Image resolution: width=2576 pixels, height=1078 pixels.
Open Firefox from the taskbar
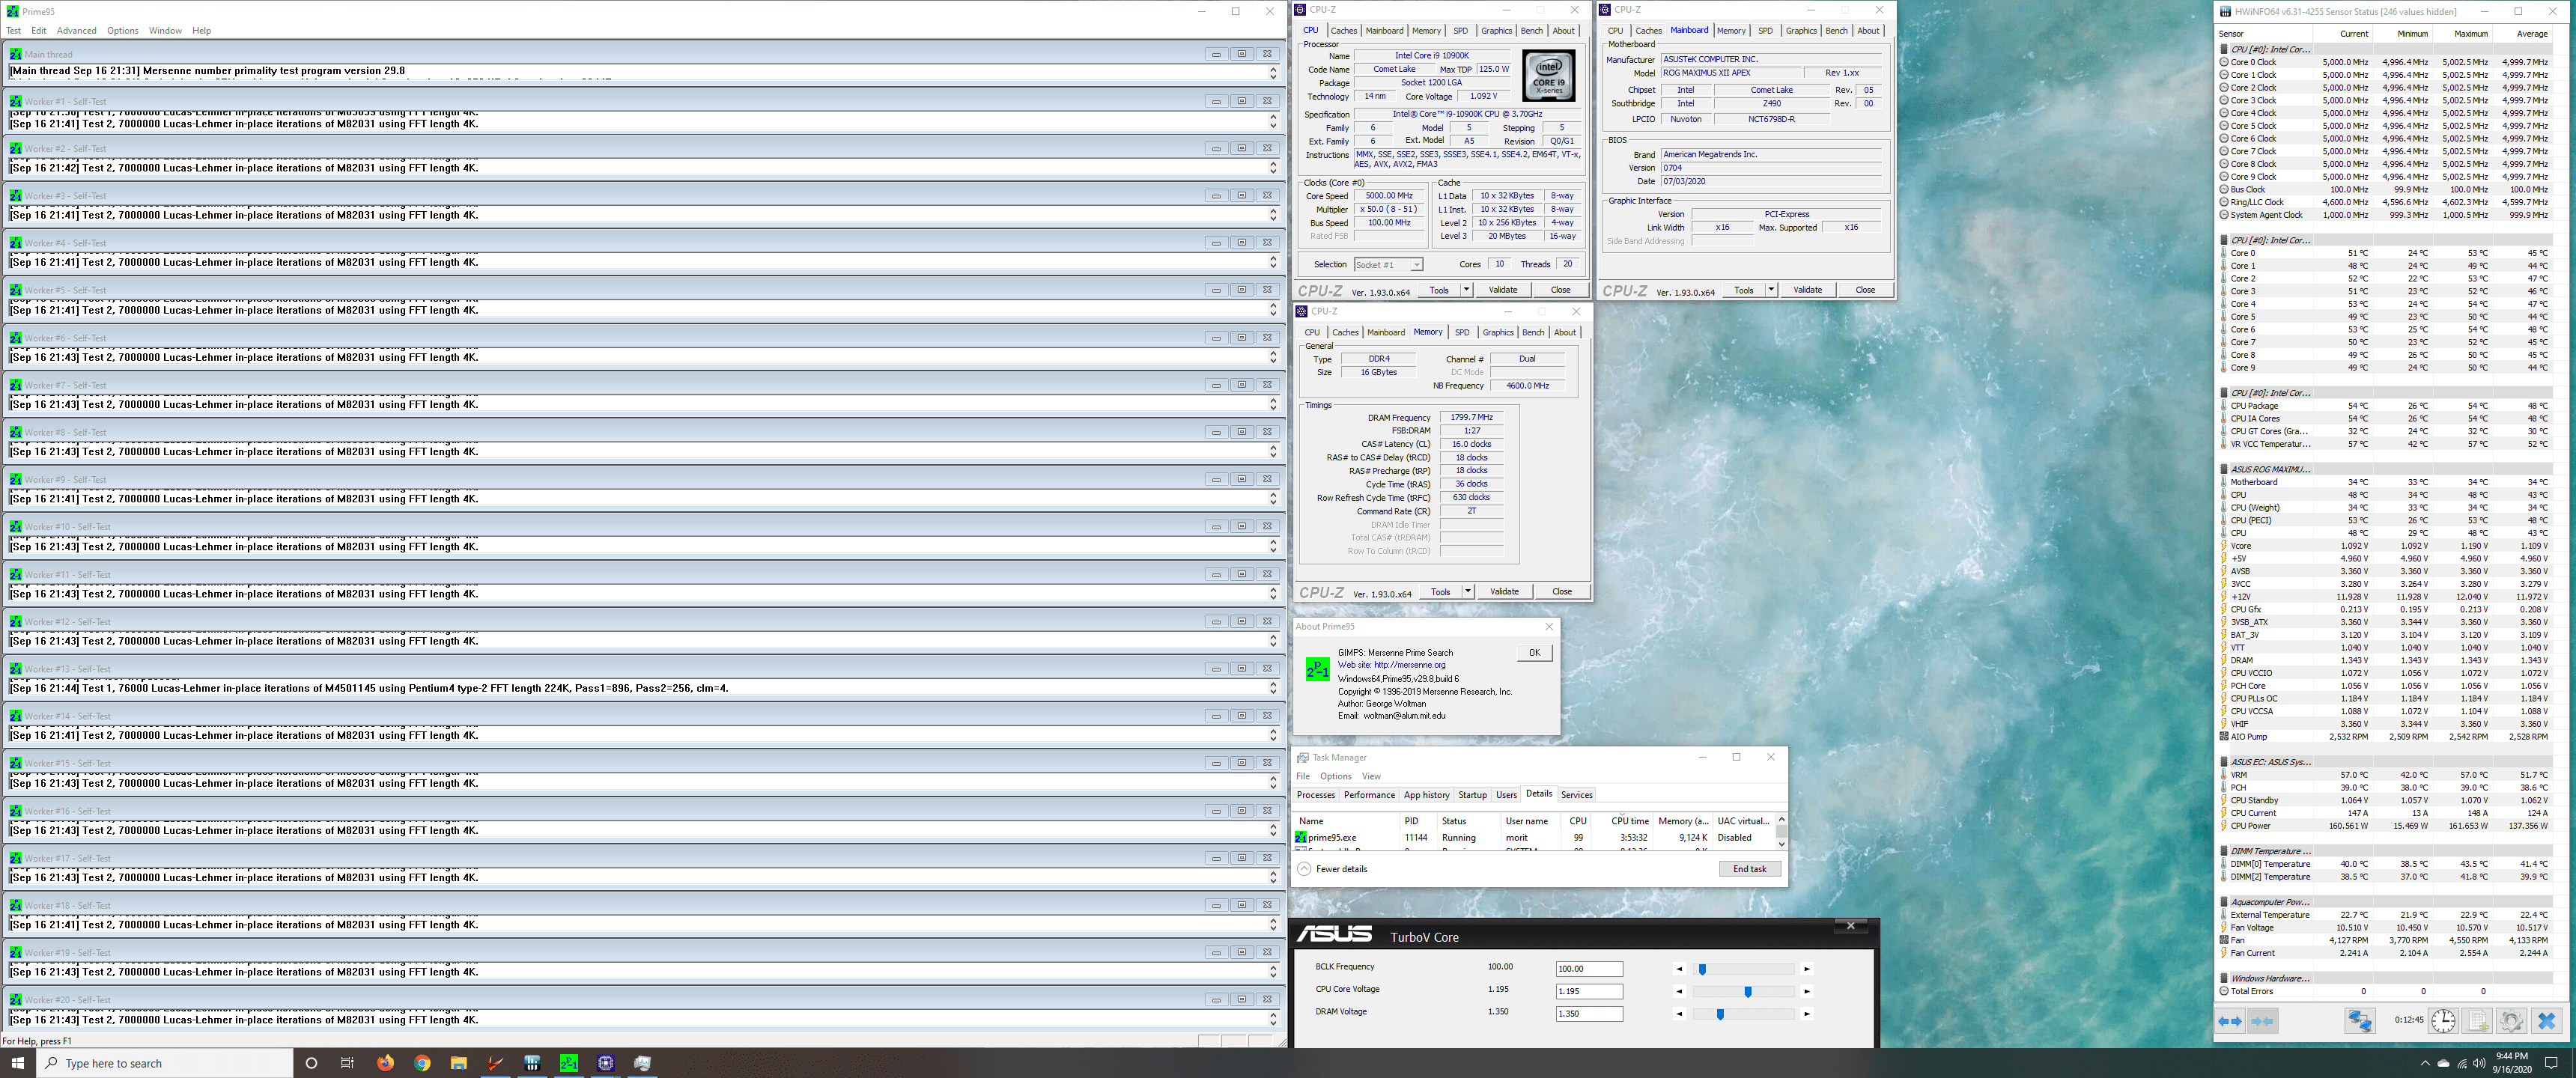[x=385, y=1063]
